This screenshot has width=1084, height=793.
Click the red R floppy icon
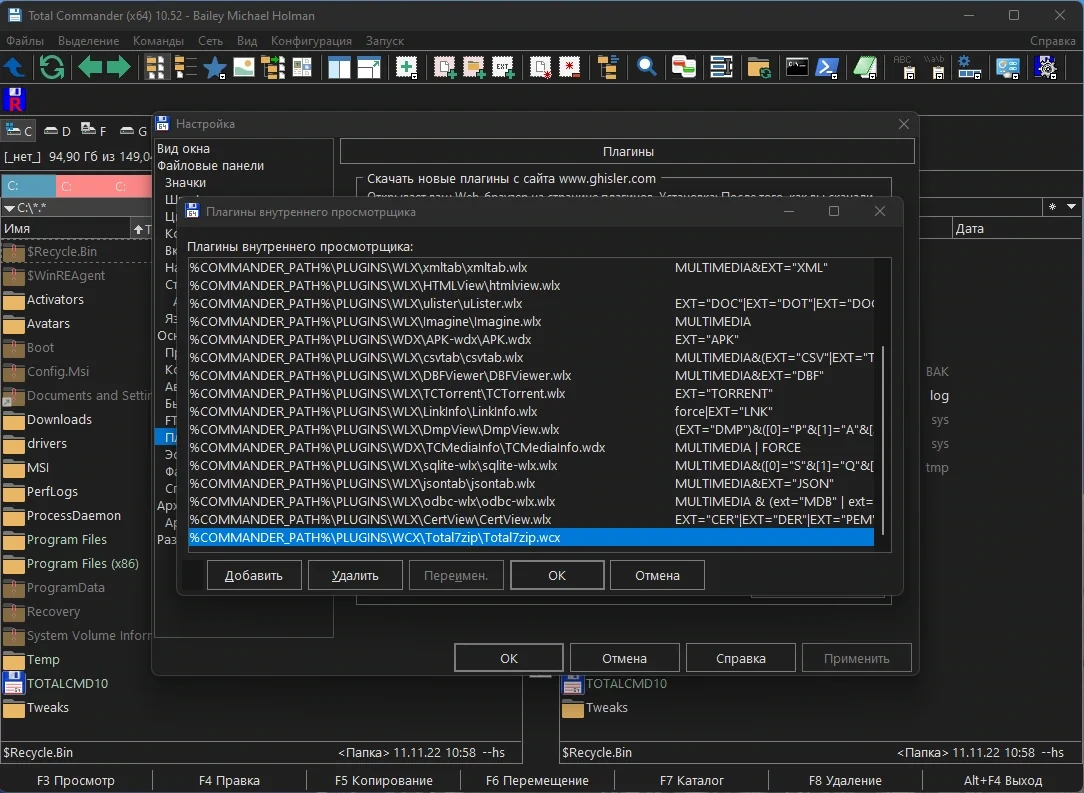coord(14,100)
